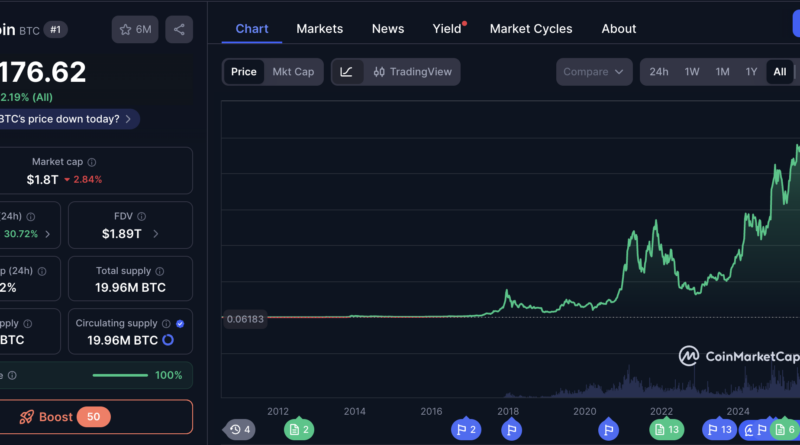
Task: Set the chart range to 1Y
Action: pyautogui.click(x=752, y=72)
